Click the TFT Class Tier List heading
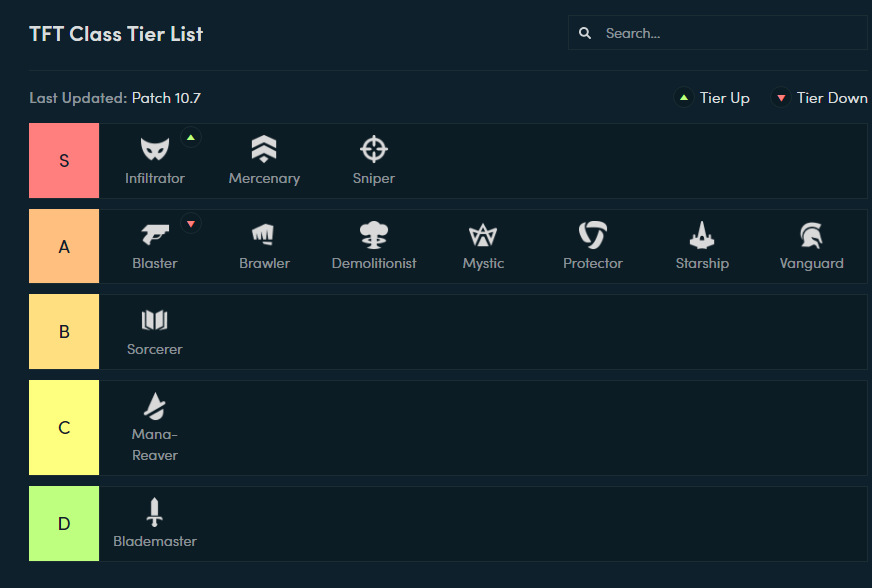Image resolution: width=872 pixels, height=588 pixels. coord(116,34)
